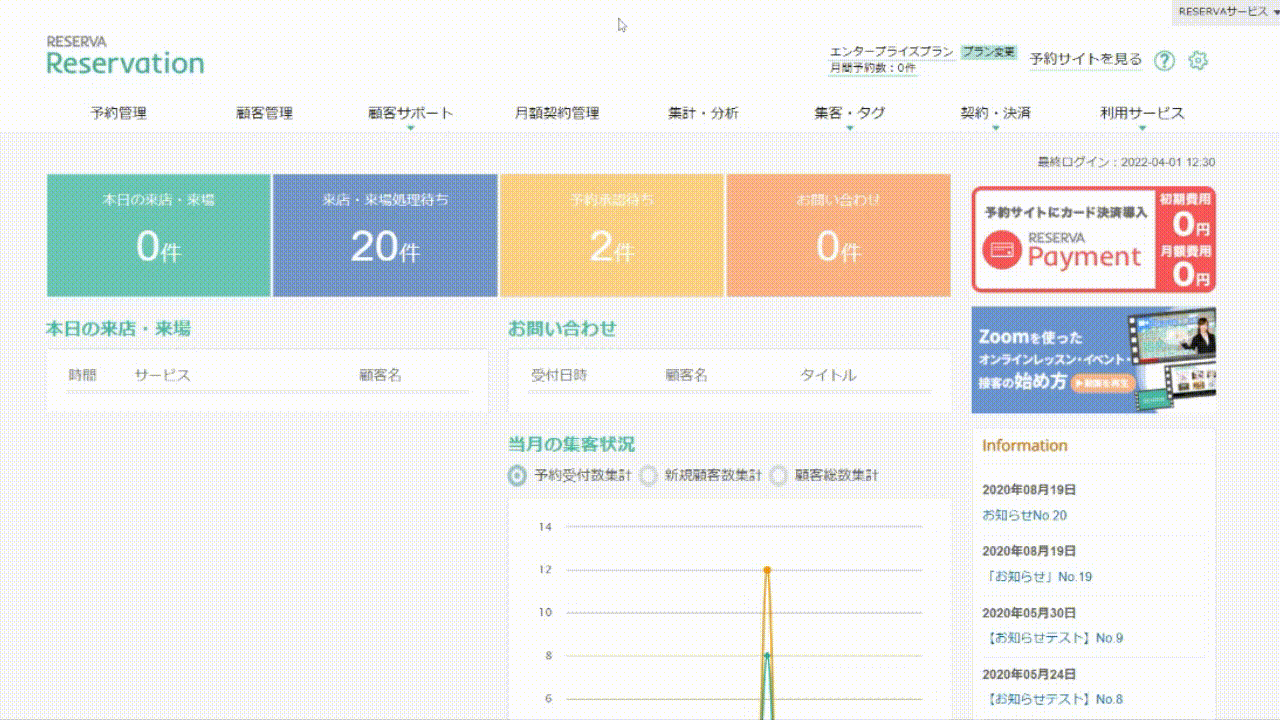Click the 受付日時 column header
Viewport: 1280px width, 720px height.
click(559, 375)
